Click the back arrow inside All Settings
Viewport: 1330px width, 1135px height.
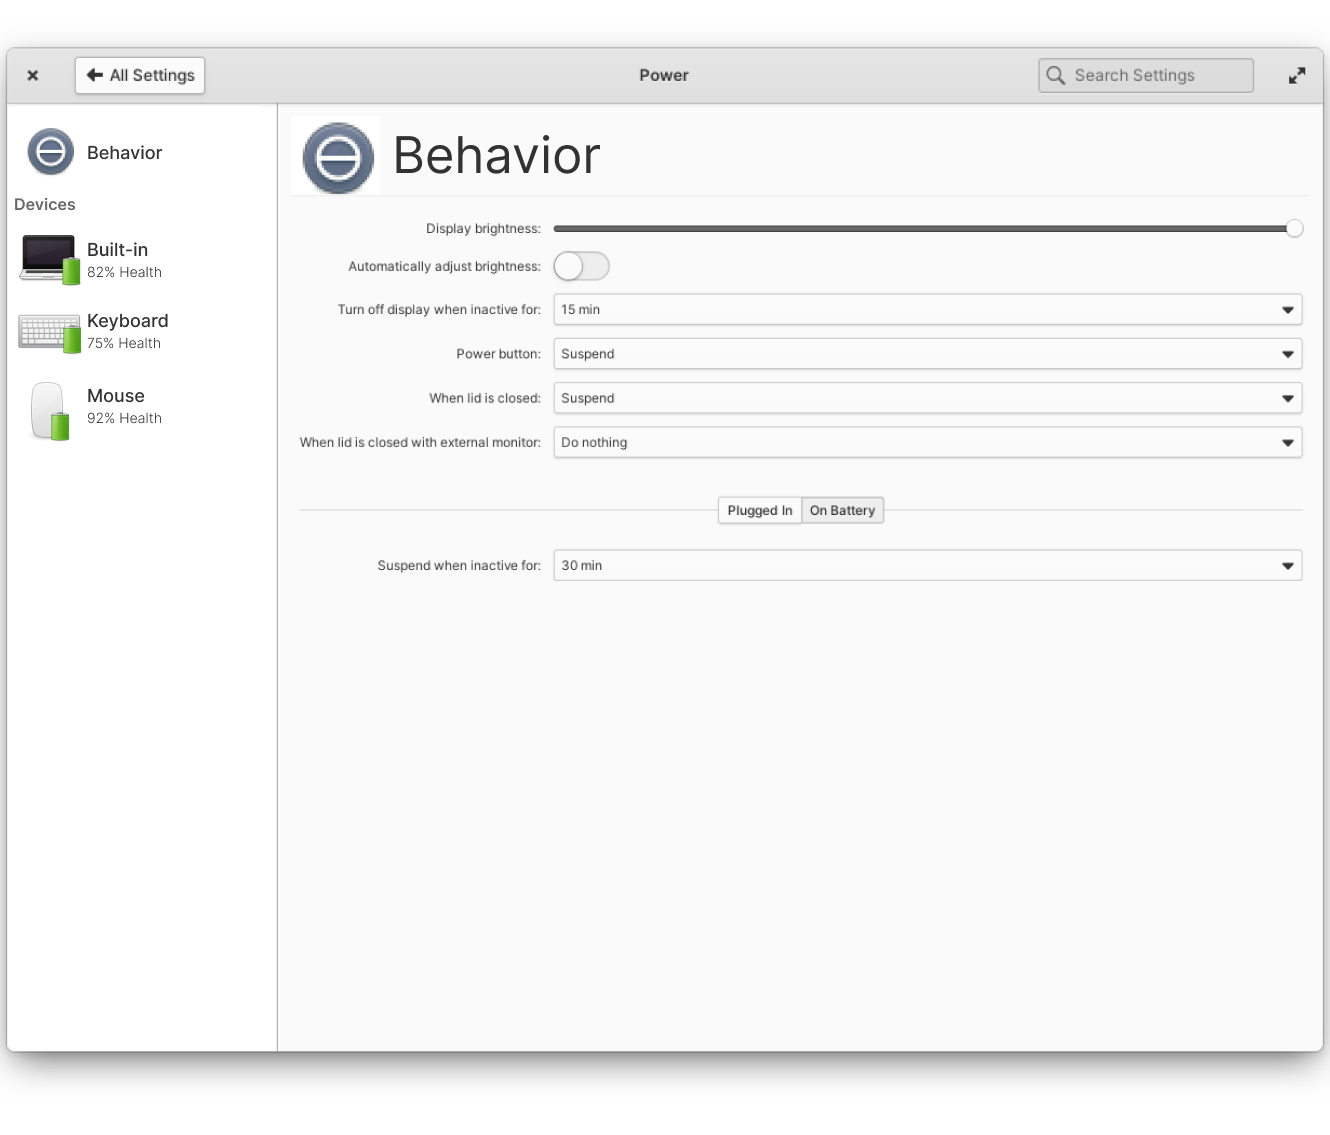pos(95,75)
